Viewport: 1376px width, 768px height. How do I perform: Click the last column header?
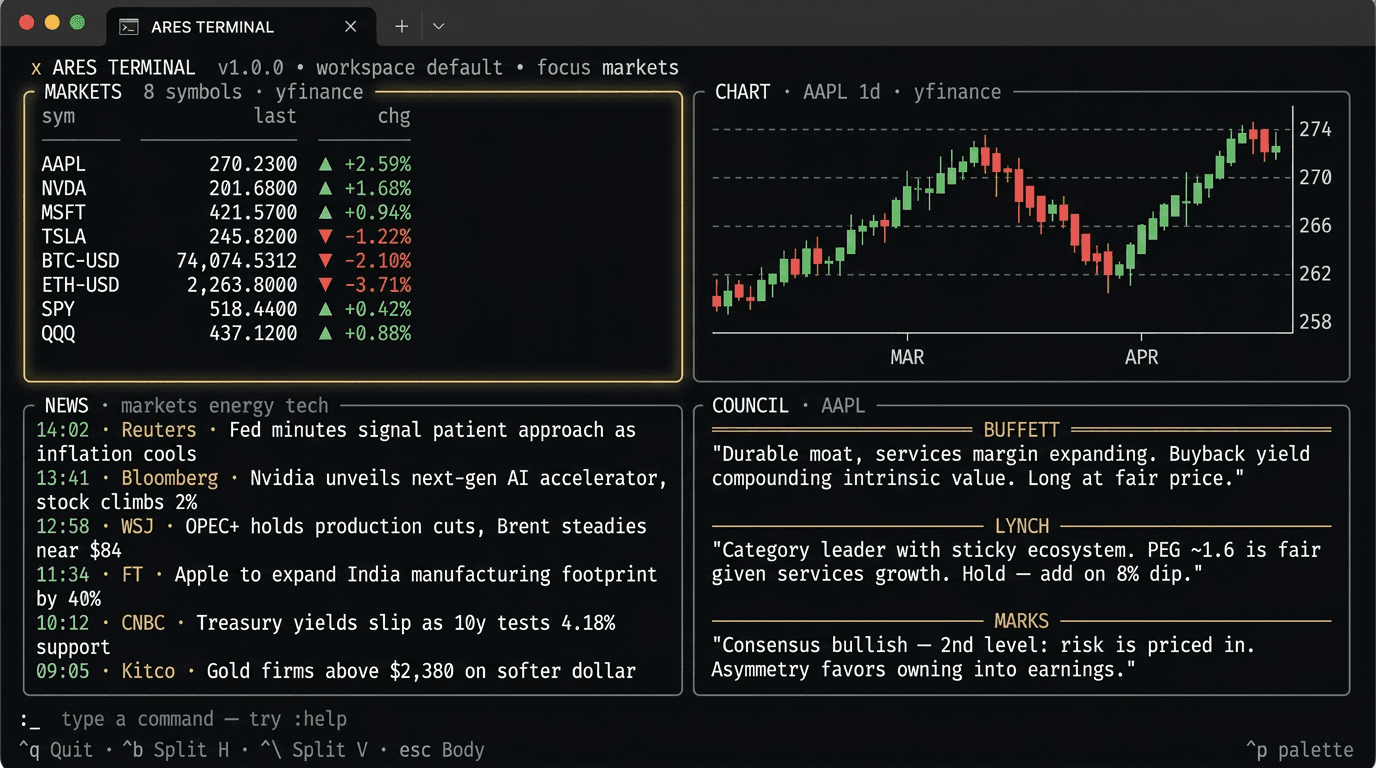coord(275,117)
